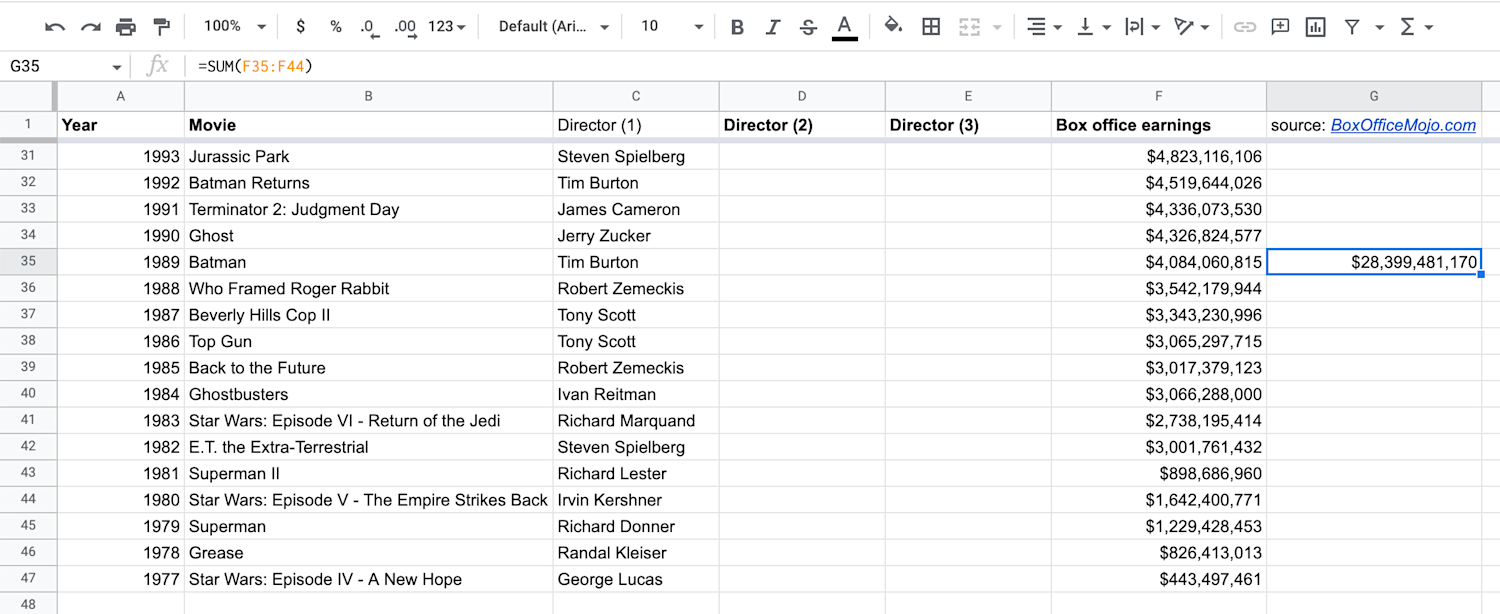Select the Back to the Future cell
Viewport: 1500px width, 614px height.
369,368
